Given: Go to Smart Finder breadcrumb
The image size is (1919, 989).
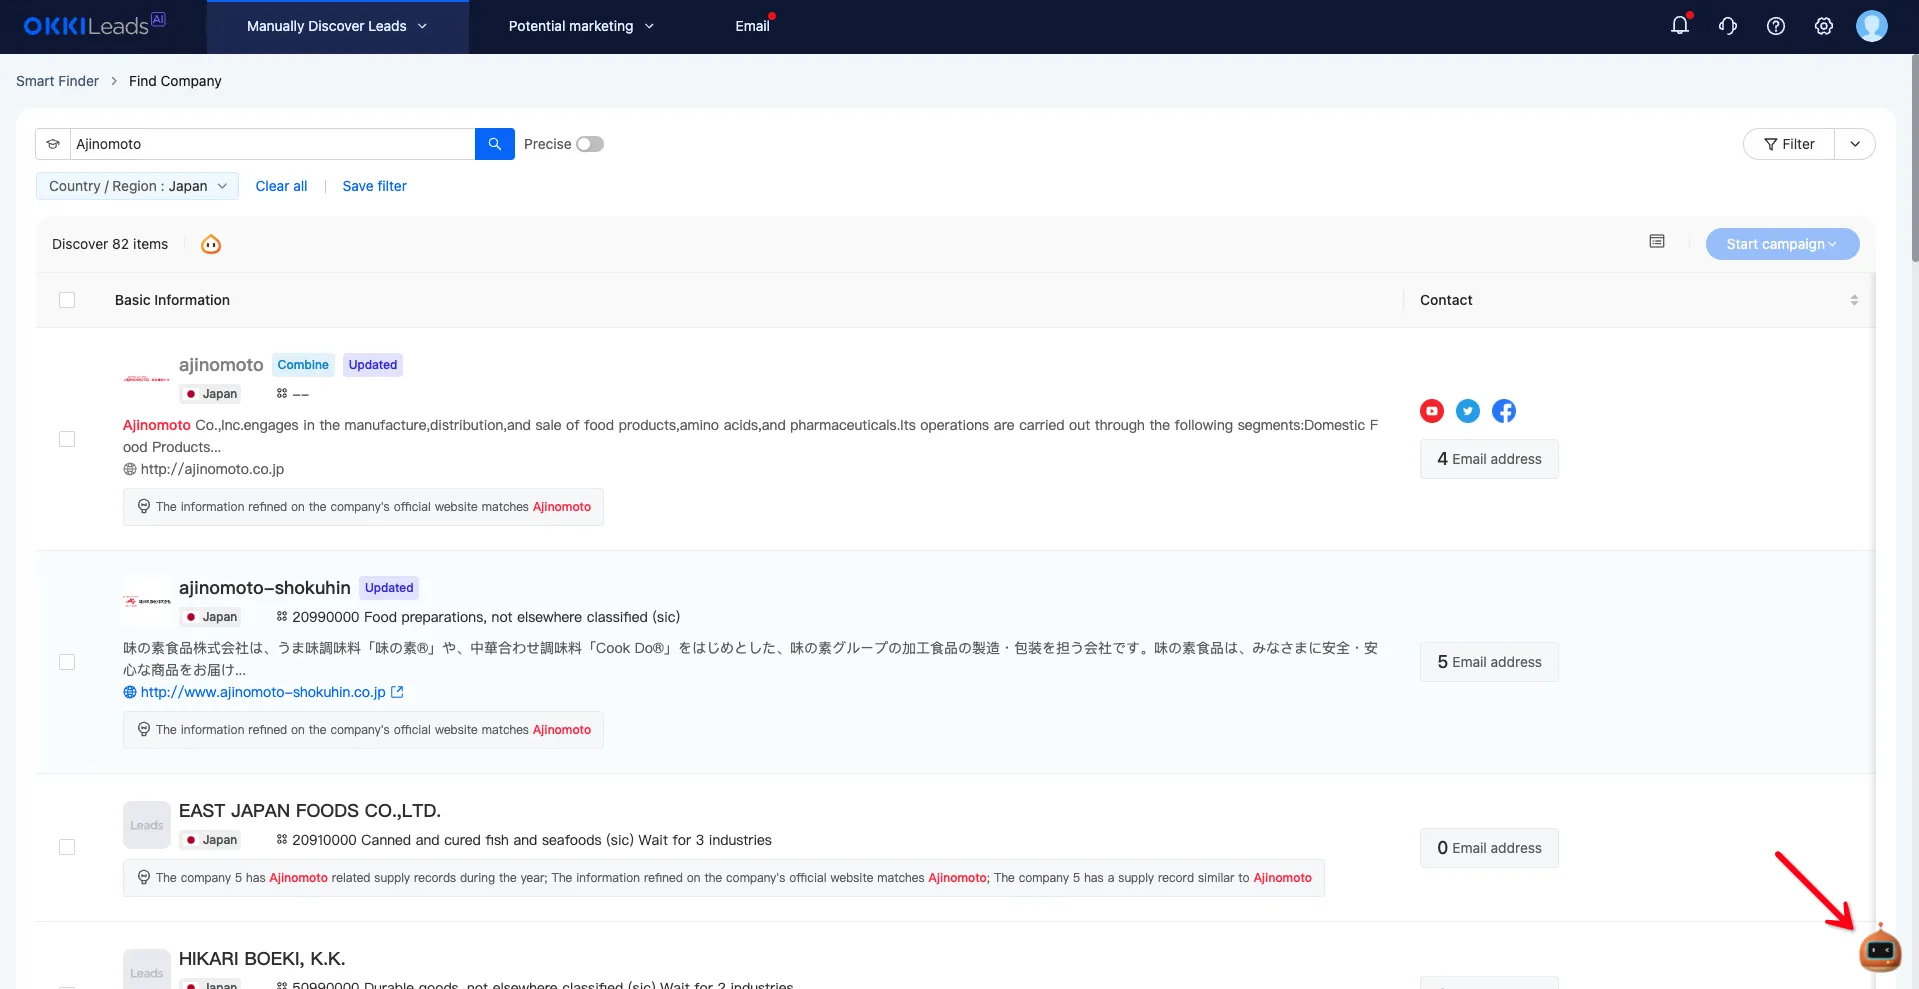Looking at the screenshot, I should [x=57, y=81].
